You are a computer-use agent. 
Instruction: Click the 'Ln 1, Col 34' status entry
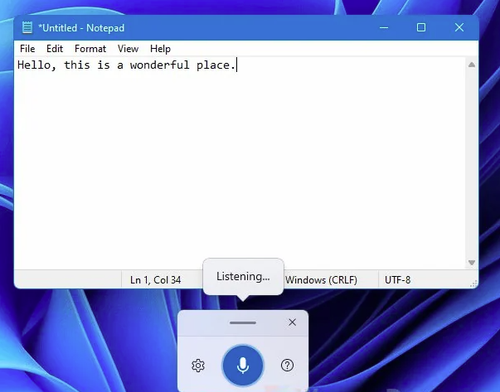(155, 280)
